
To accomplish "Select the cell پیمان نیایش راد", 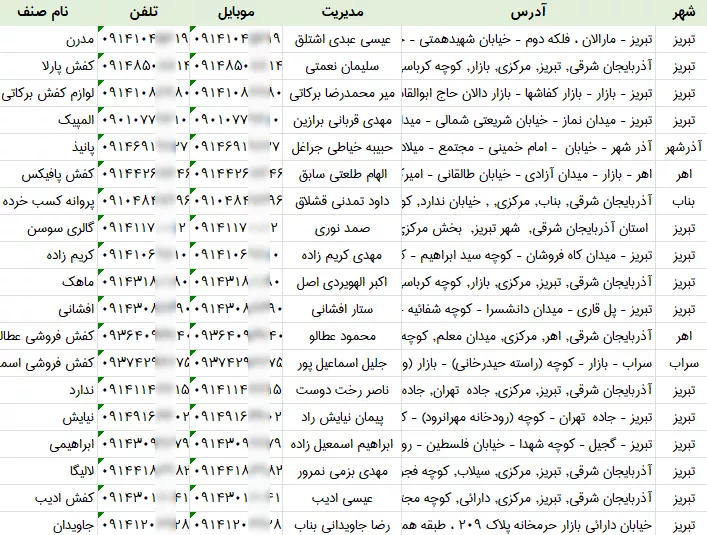I will click(x=342, y=418).
